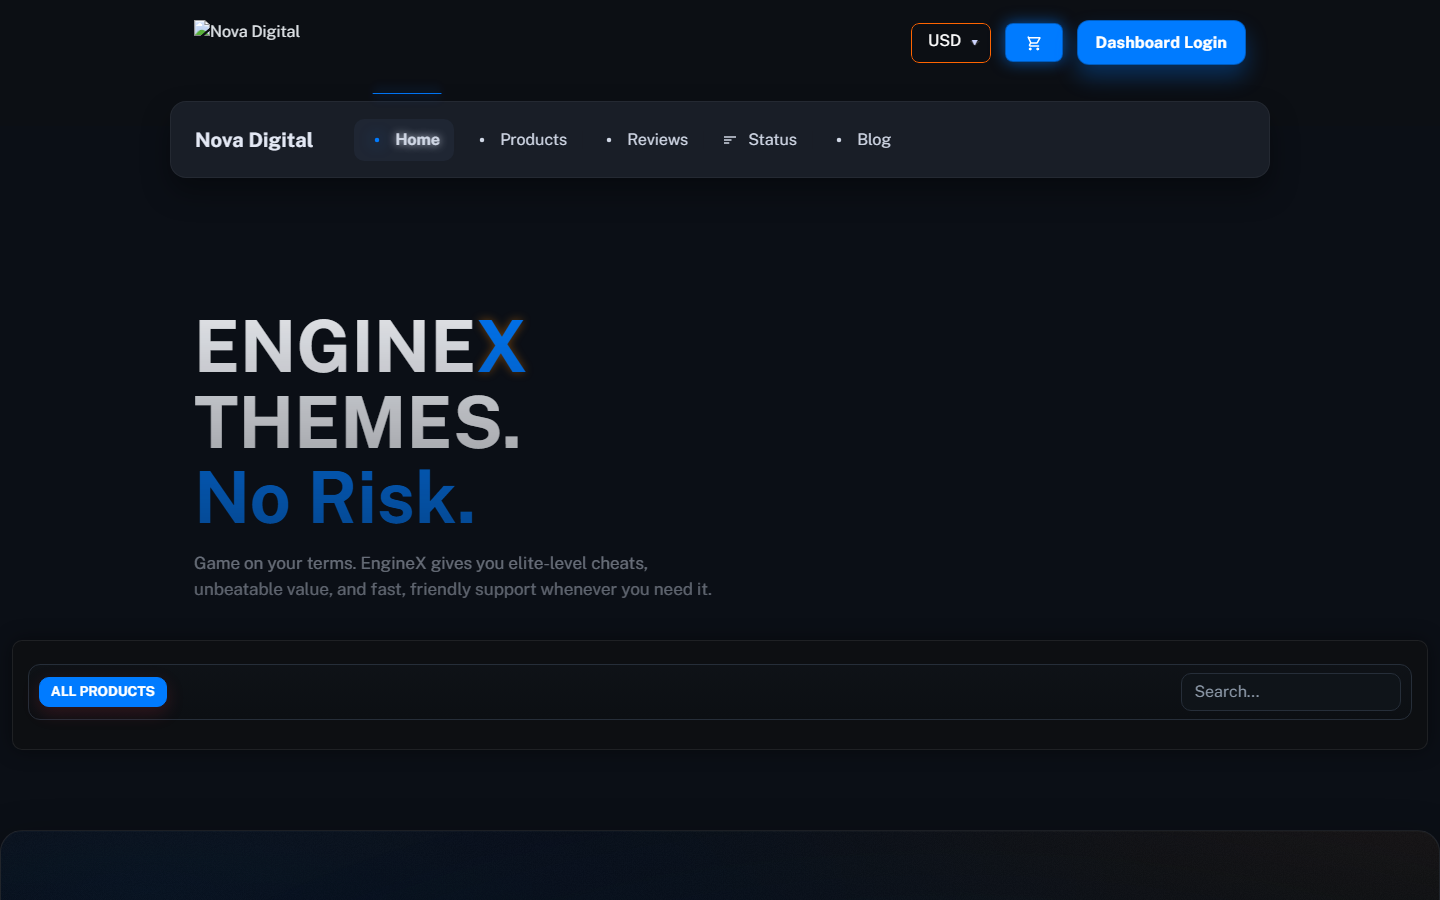Click the No Risk. heading text
The height and width of the screenshot is (900, 1440).
[x=335, y=497]
